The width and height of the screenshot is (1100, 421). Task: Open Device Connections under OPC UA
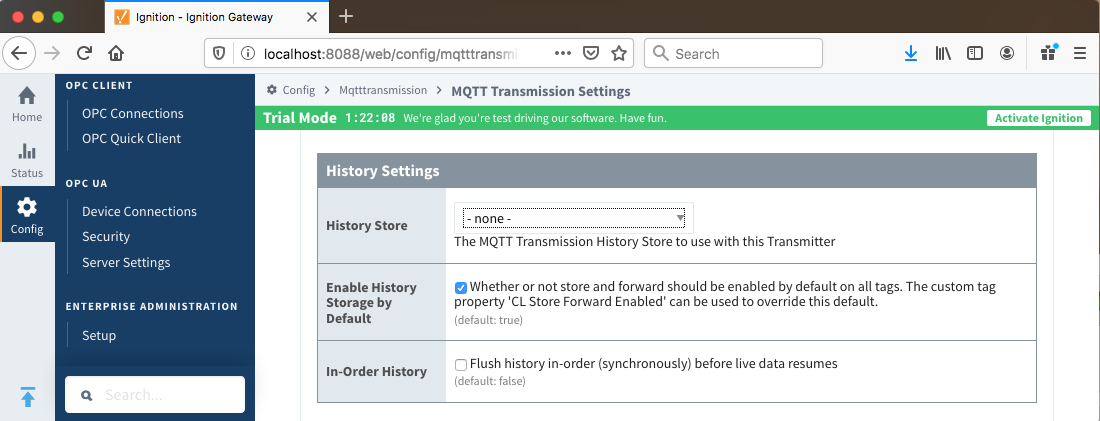[x=139, y=211]
